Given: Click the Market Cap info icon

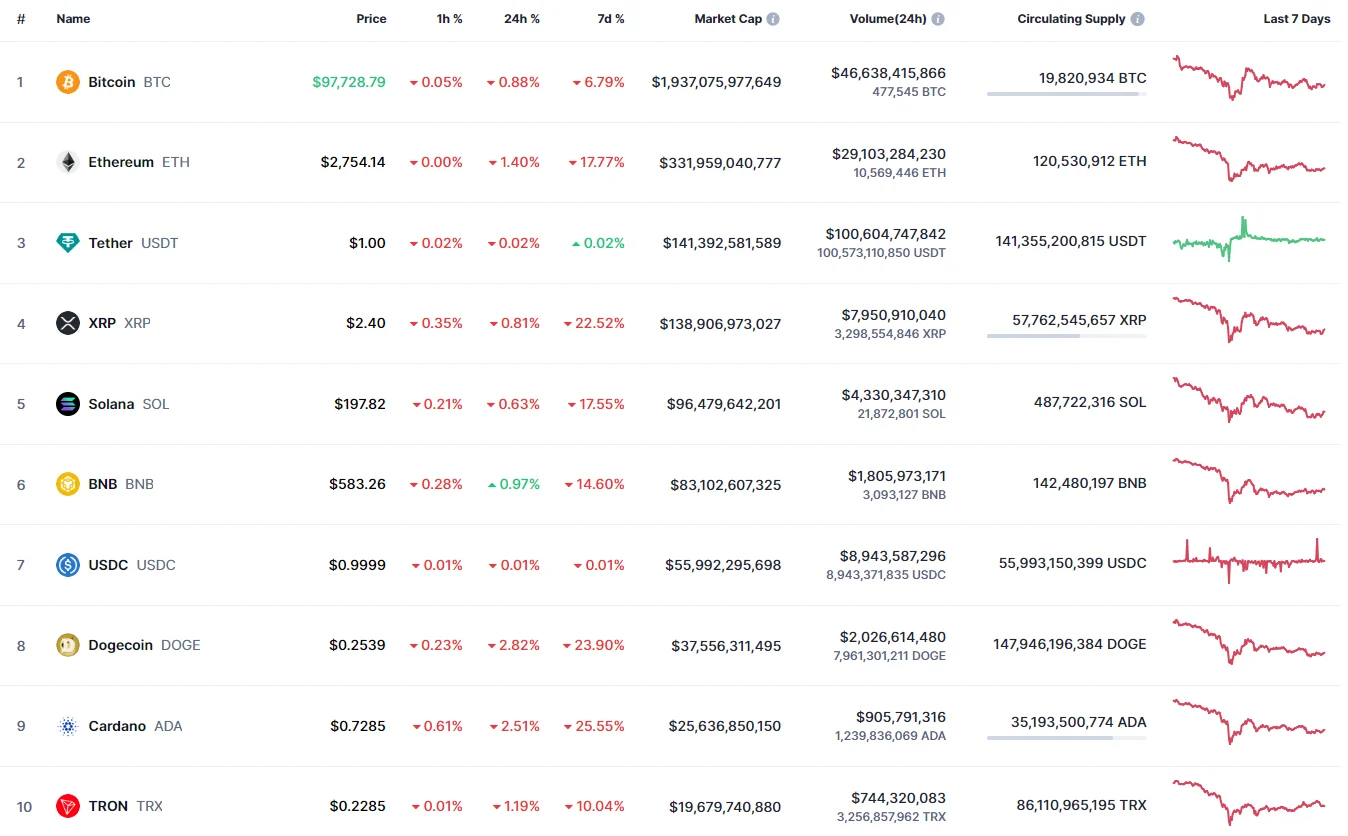Looking at the screenshot, I should click(773, 19).
